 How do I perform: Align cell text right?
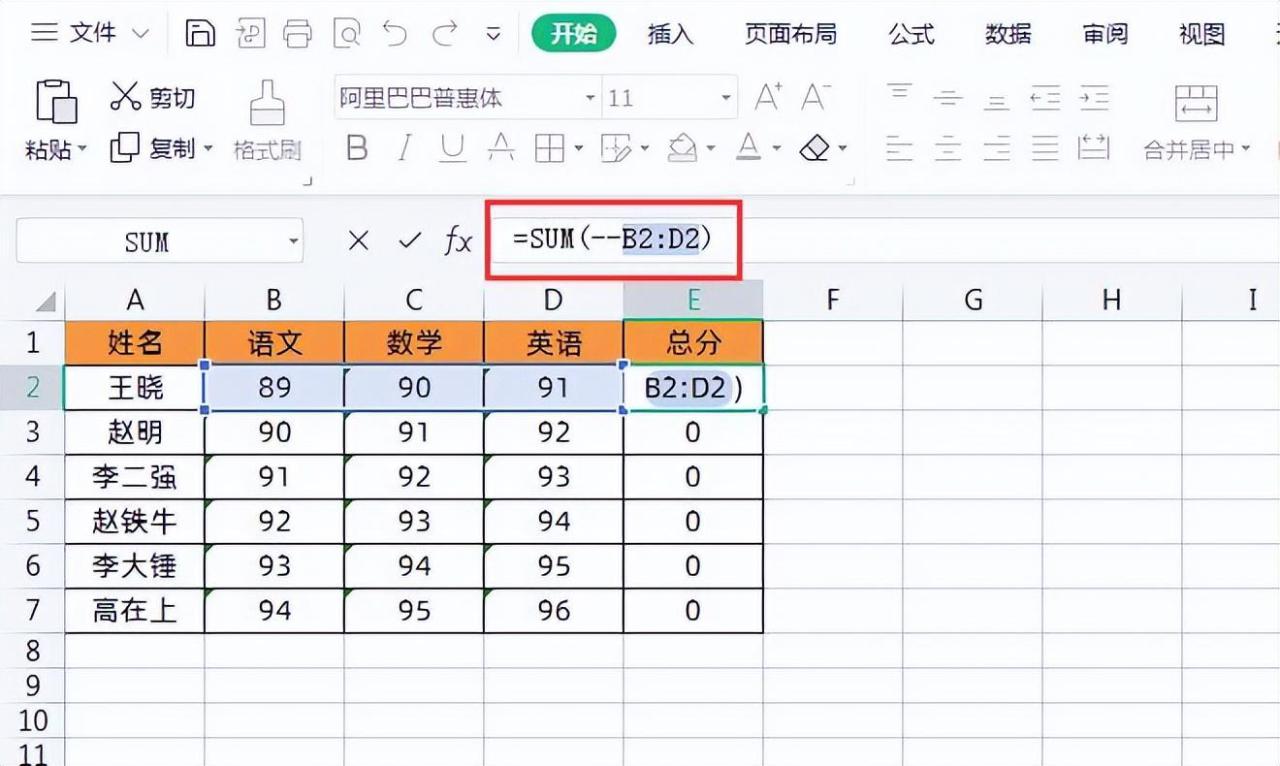click(x=996, y=149)
